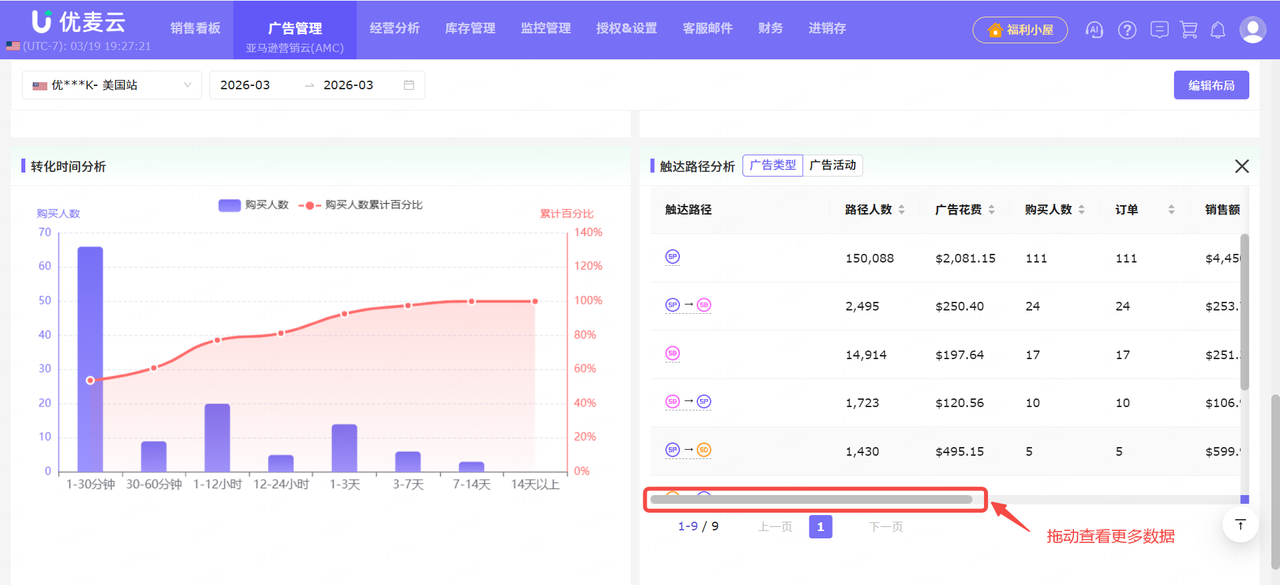This screenshot has height=585, width=1280.
Task: Expand the 购买人数 sort selector
Action: tap(1083, 208)
